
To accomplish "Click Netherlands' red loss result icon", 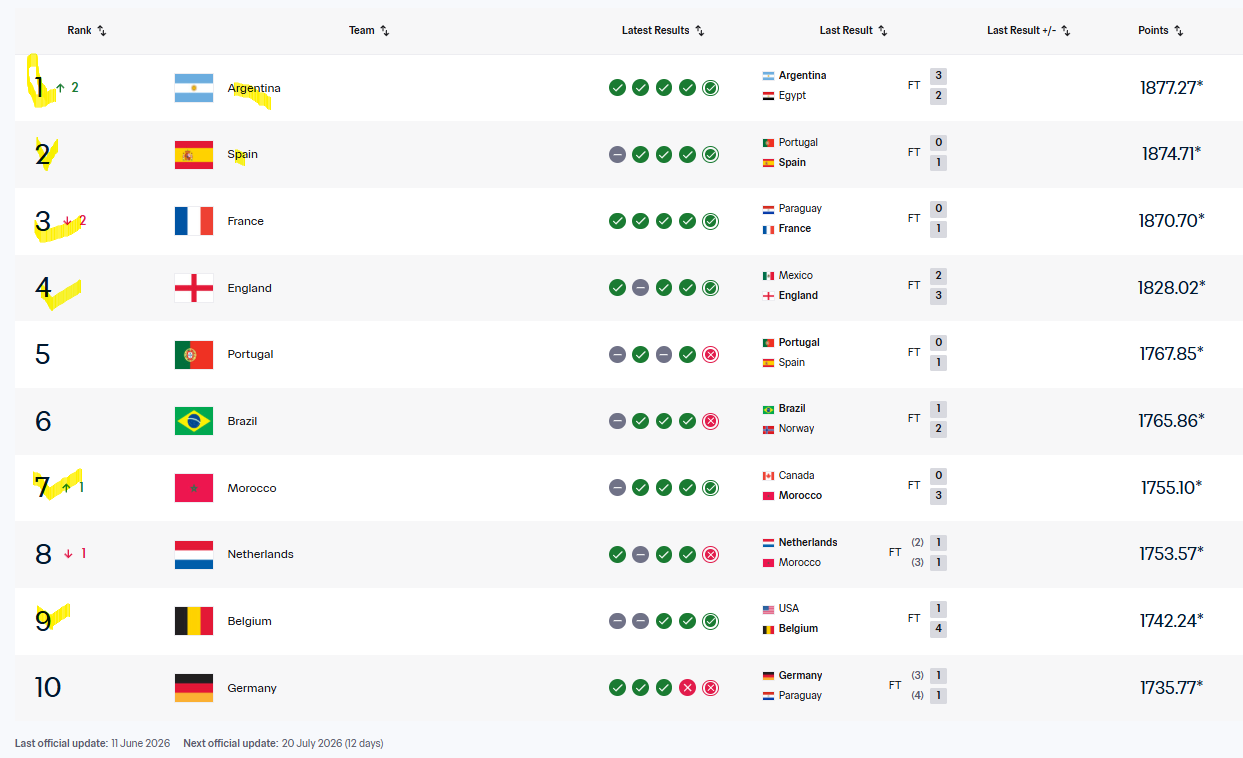I will pyautogui.click(x=711, y=554).
